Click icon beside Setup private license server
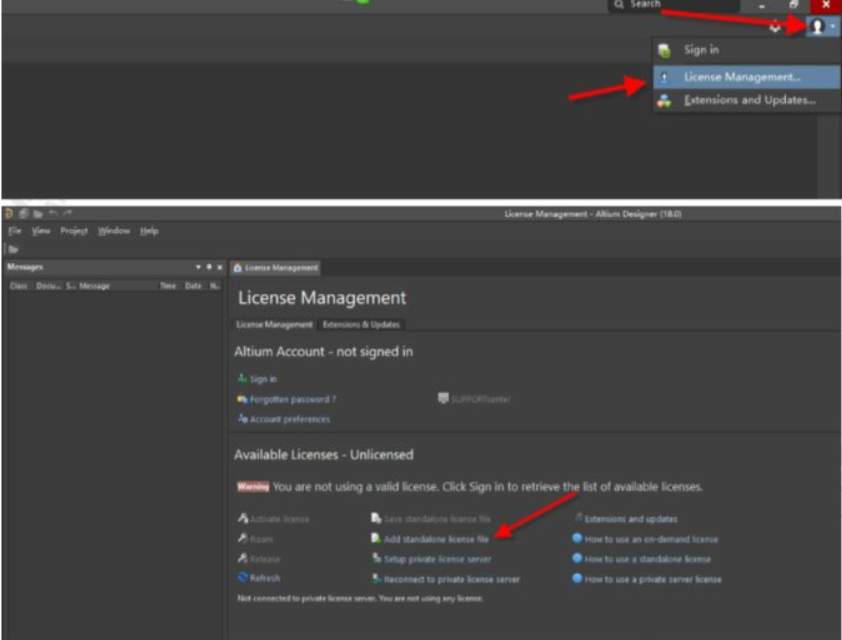This screenshot has width=842, height=640. pos(376,558)
